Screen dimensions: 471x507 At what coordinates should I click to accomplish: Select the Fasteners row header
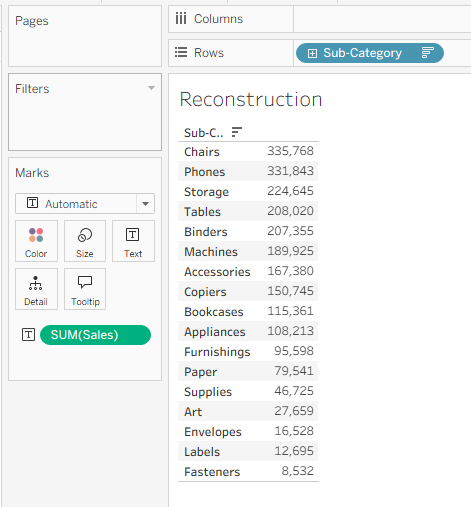[212, 472]
